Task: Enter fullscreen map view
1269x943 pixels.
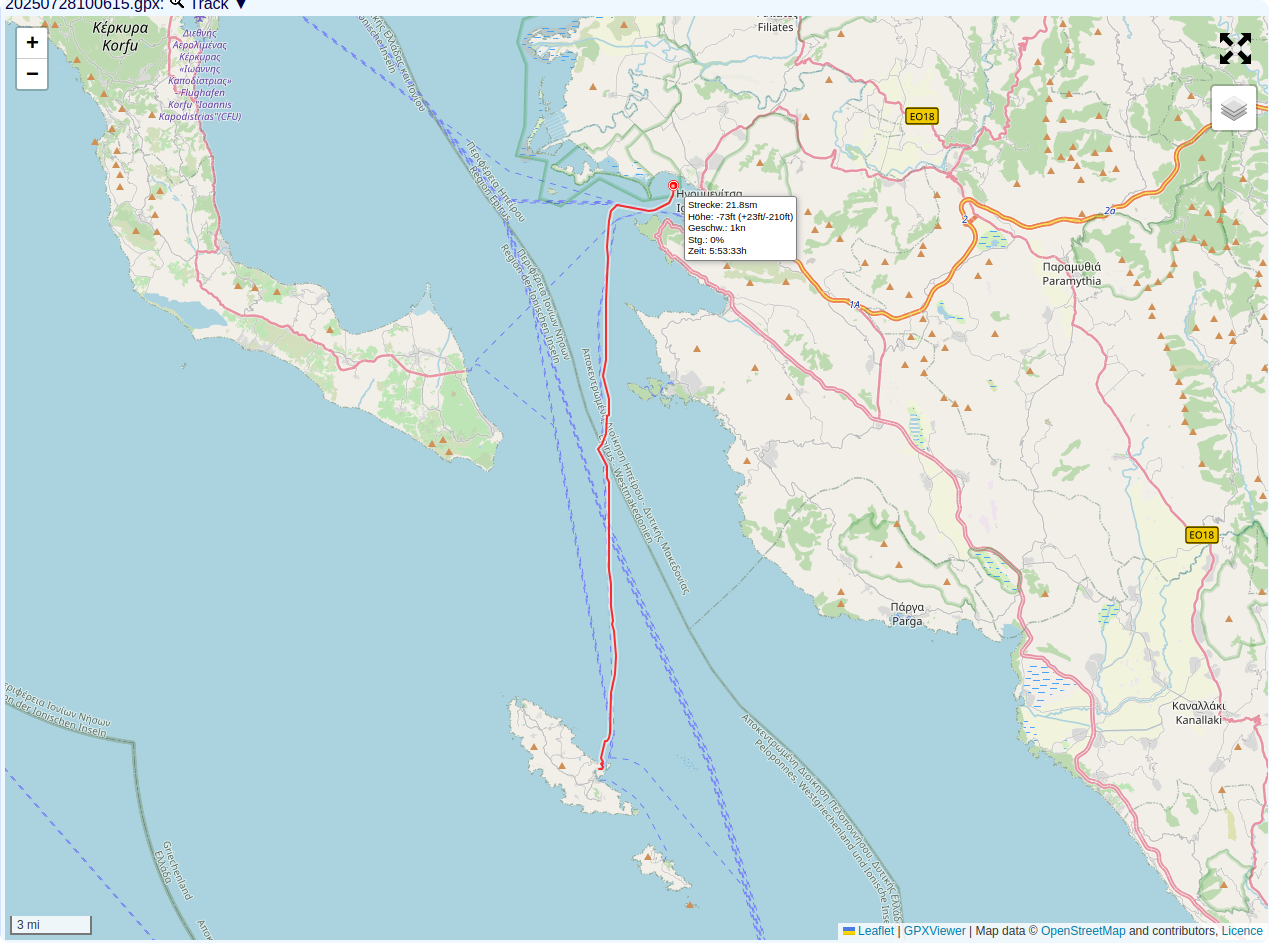Action: (1235, 48)
